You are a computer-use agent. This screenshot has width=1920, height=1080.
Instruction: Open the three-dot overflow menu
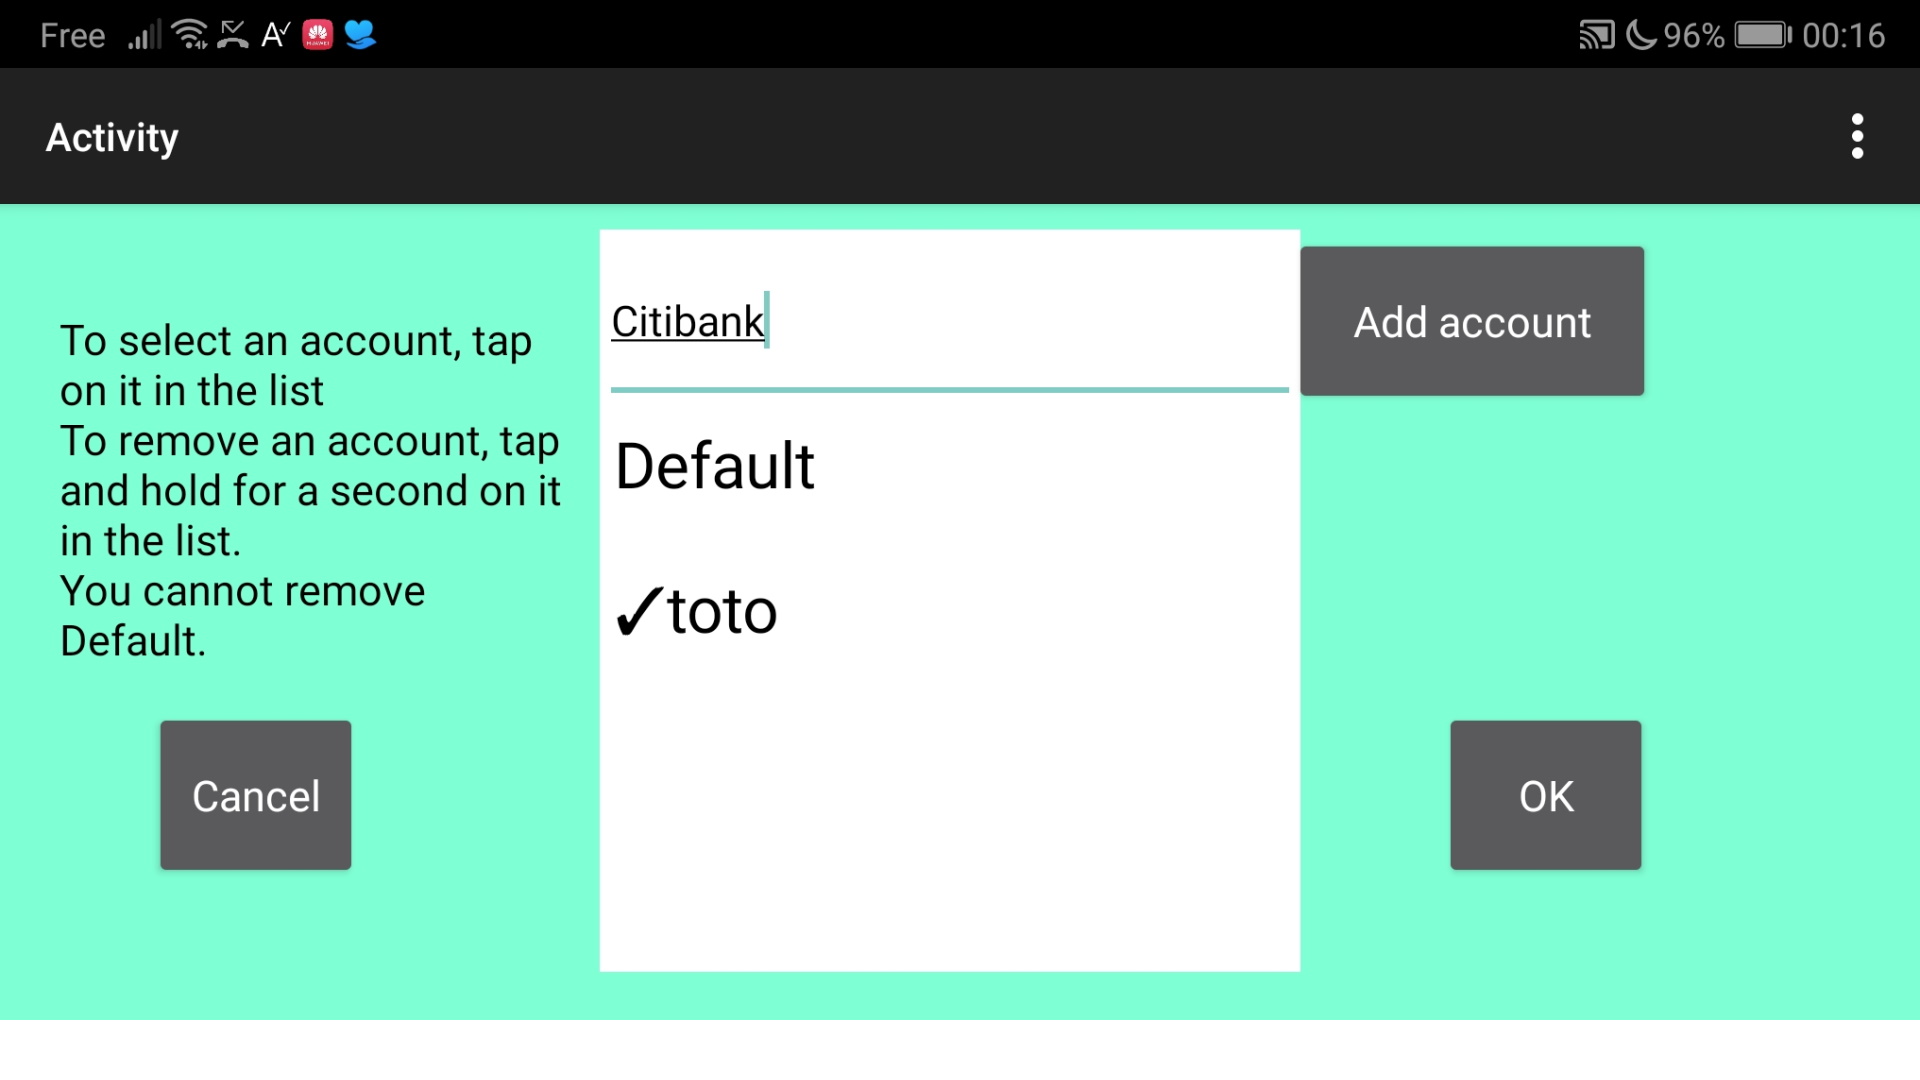1857,136
